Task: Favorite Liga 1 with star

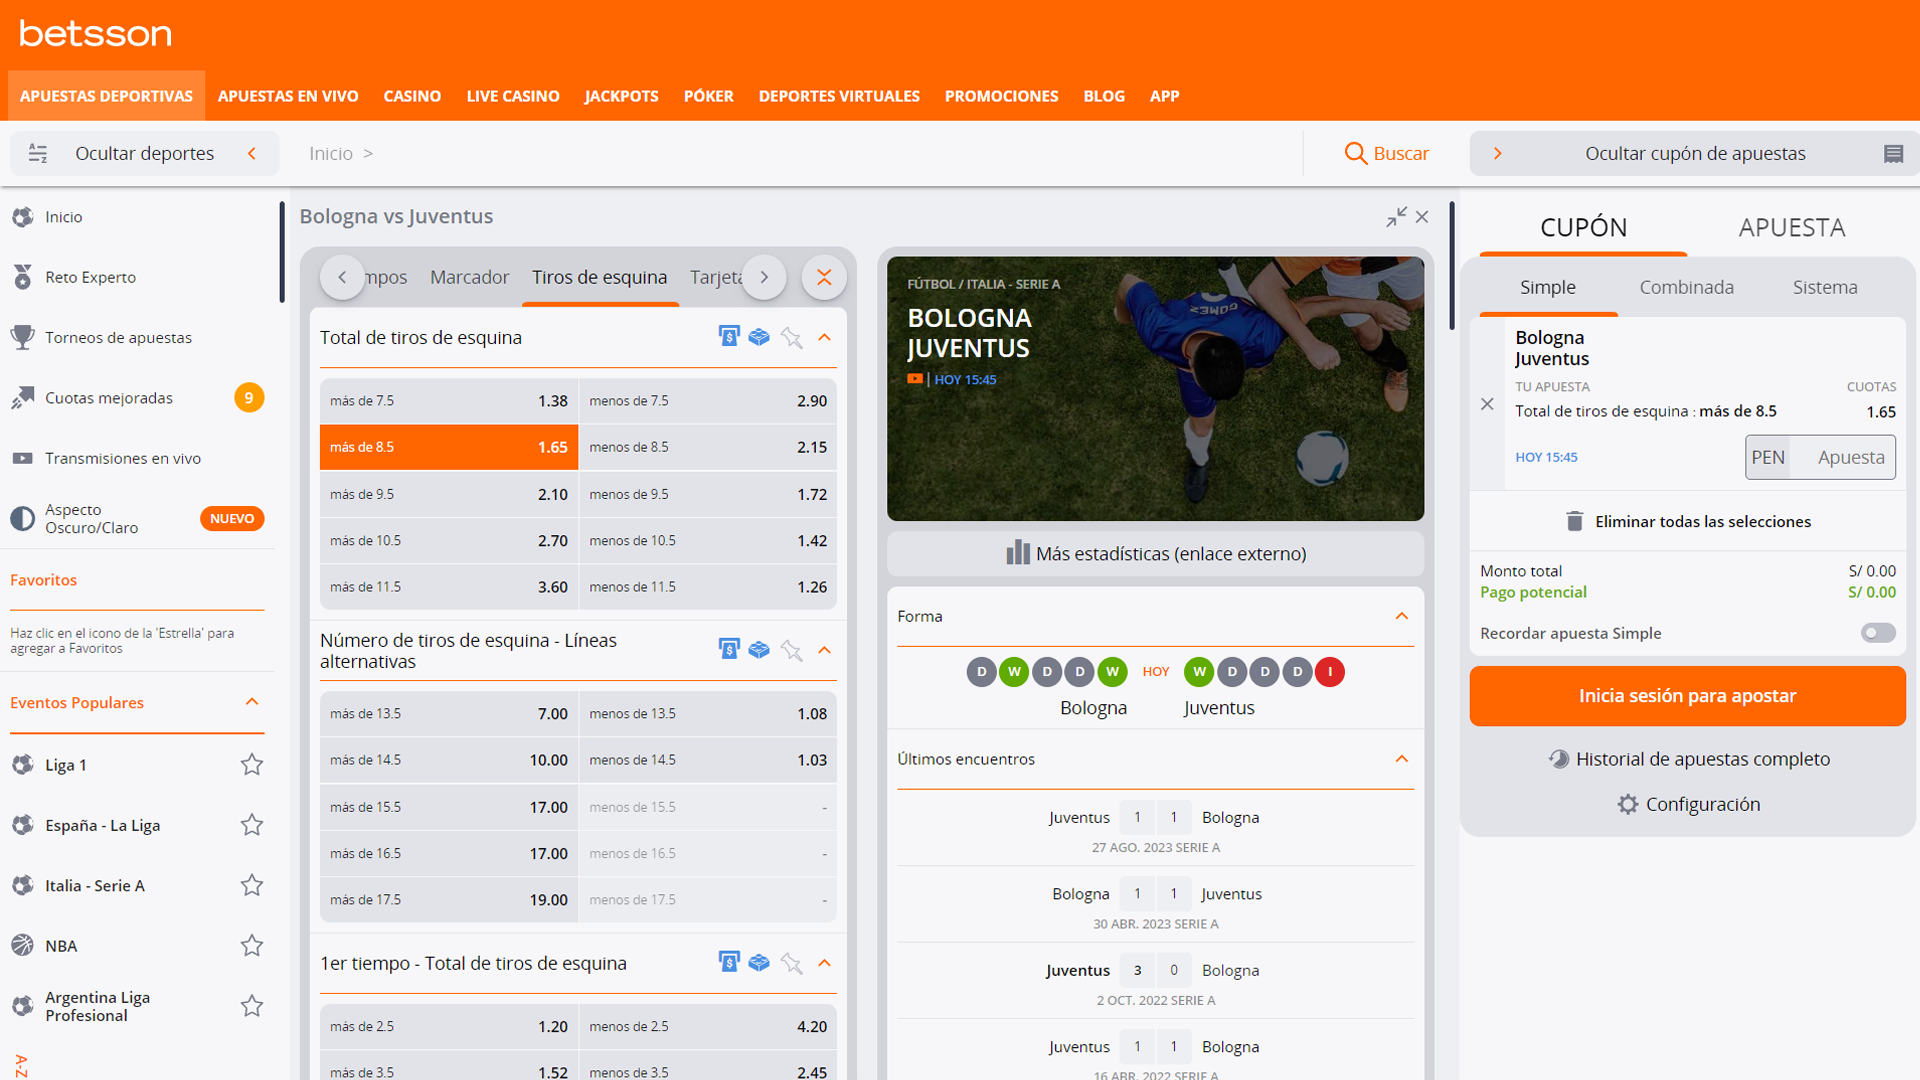Action: [252, 765]
